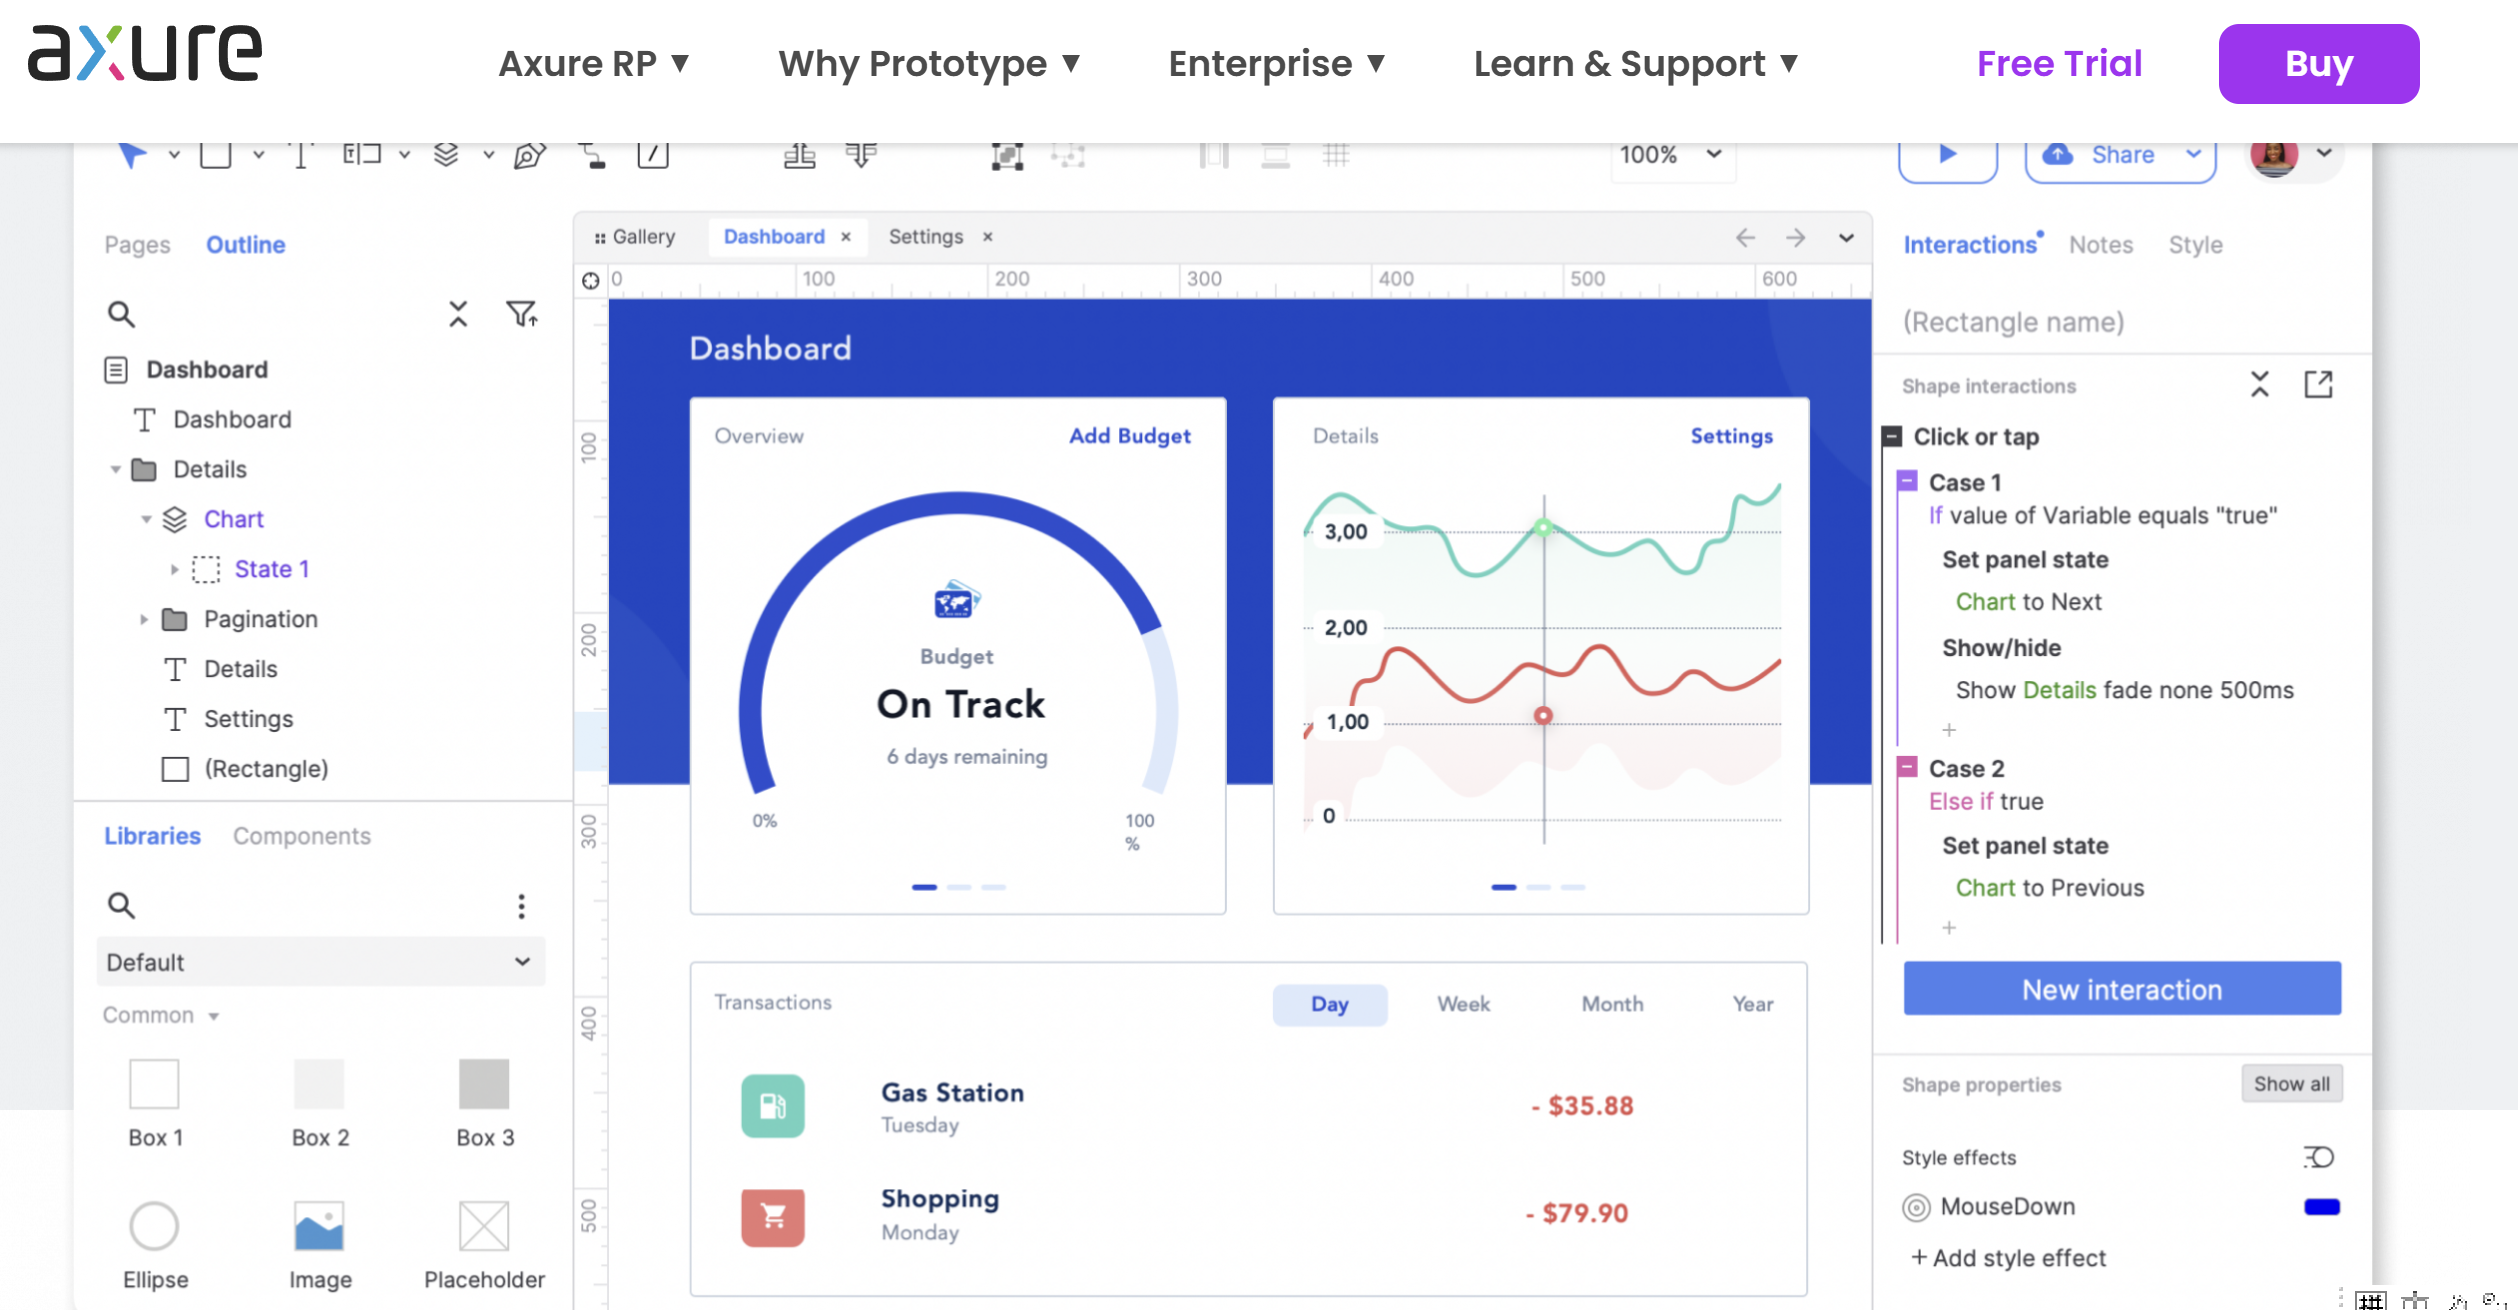Open the Libraries three-dot options menu

pos(521,905)
